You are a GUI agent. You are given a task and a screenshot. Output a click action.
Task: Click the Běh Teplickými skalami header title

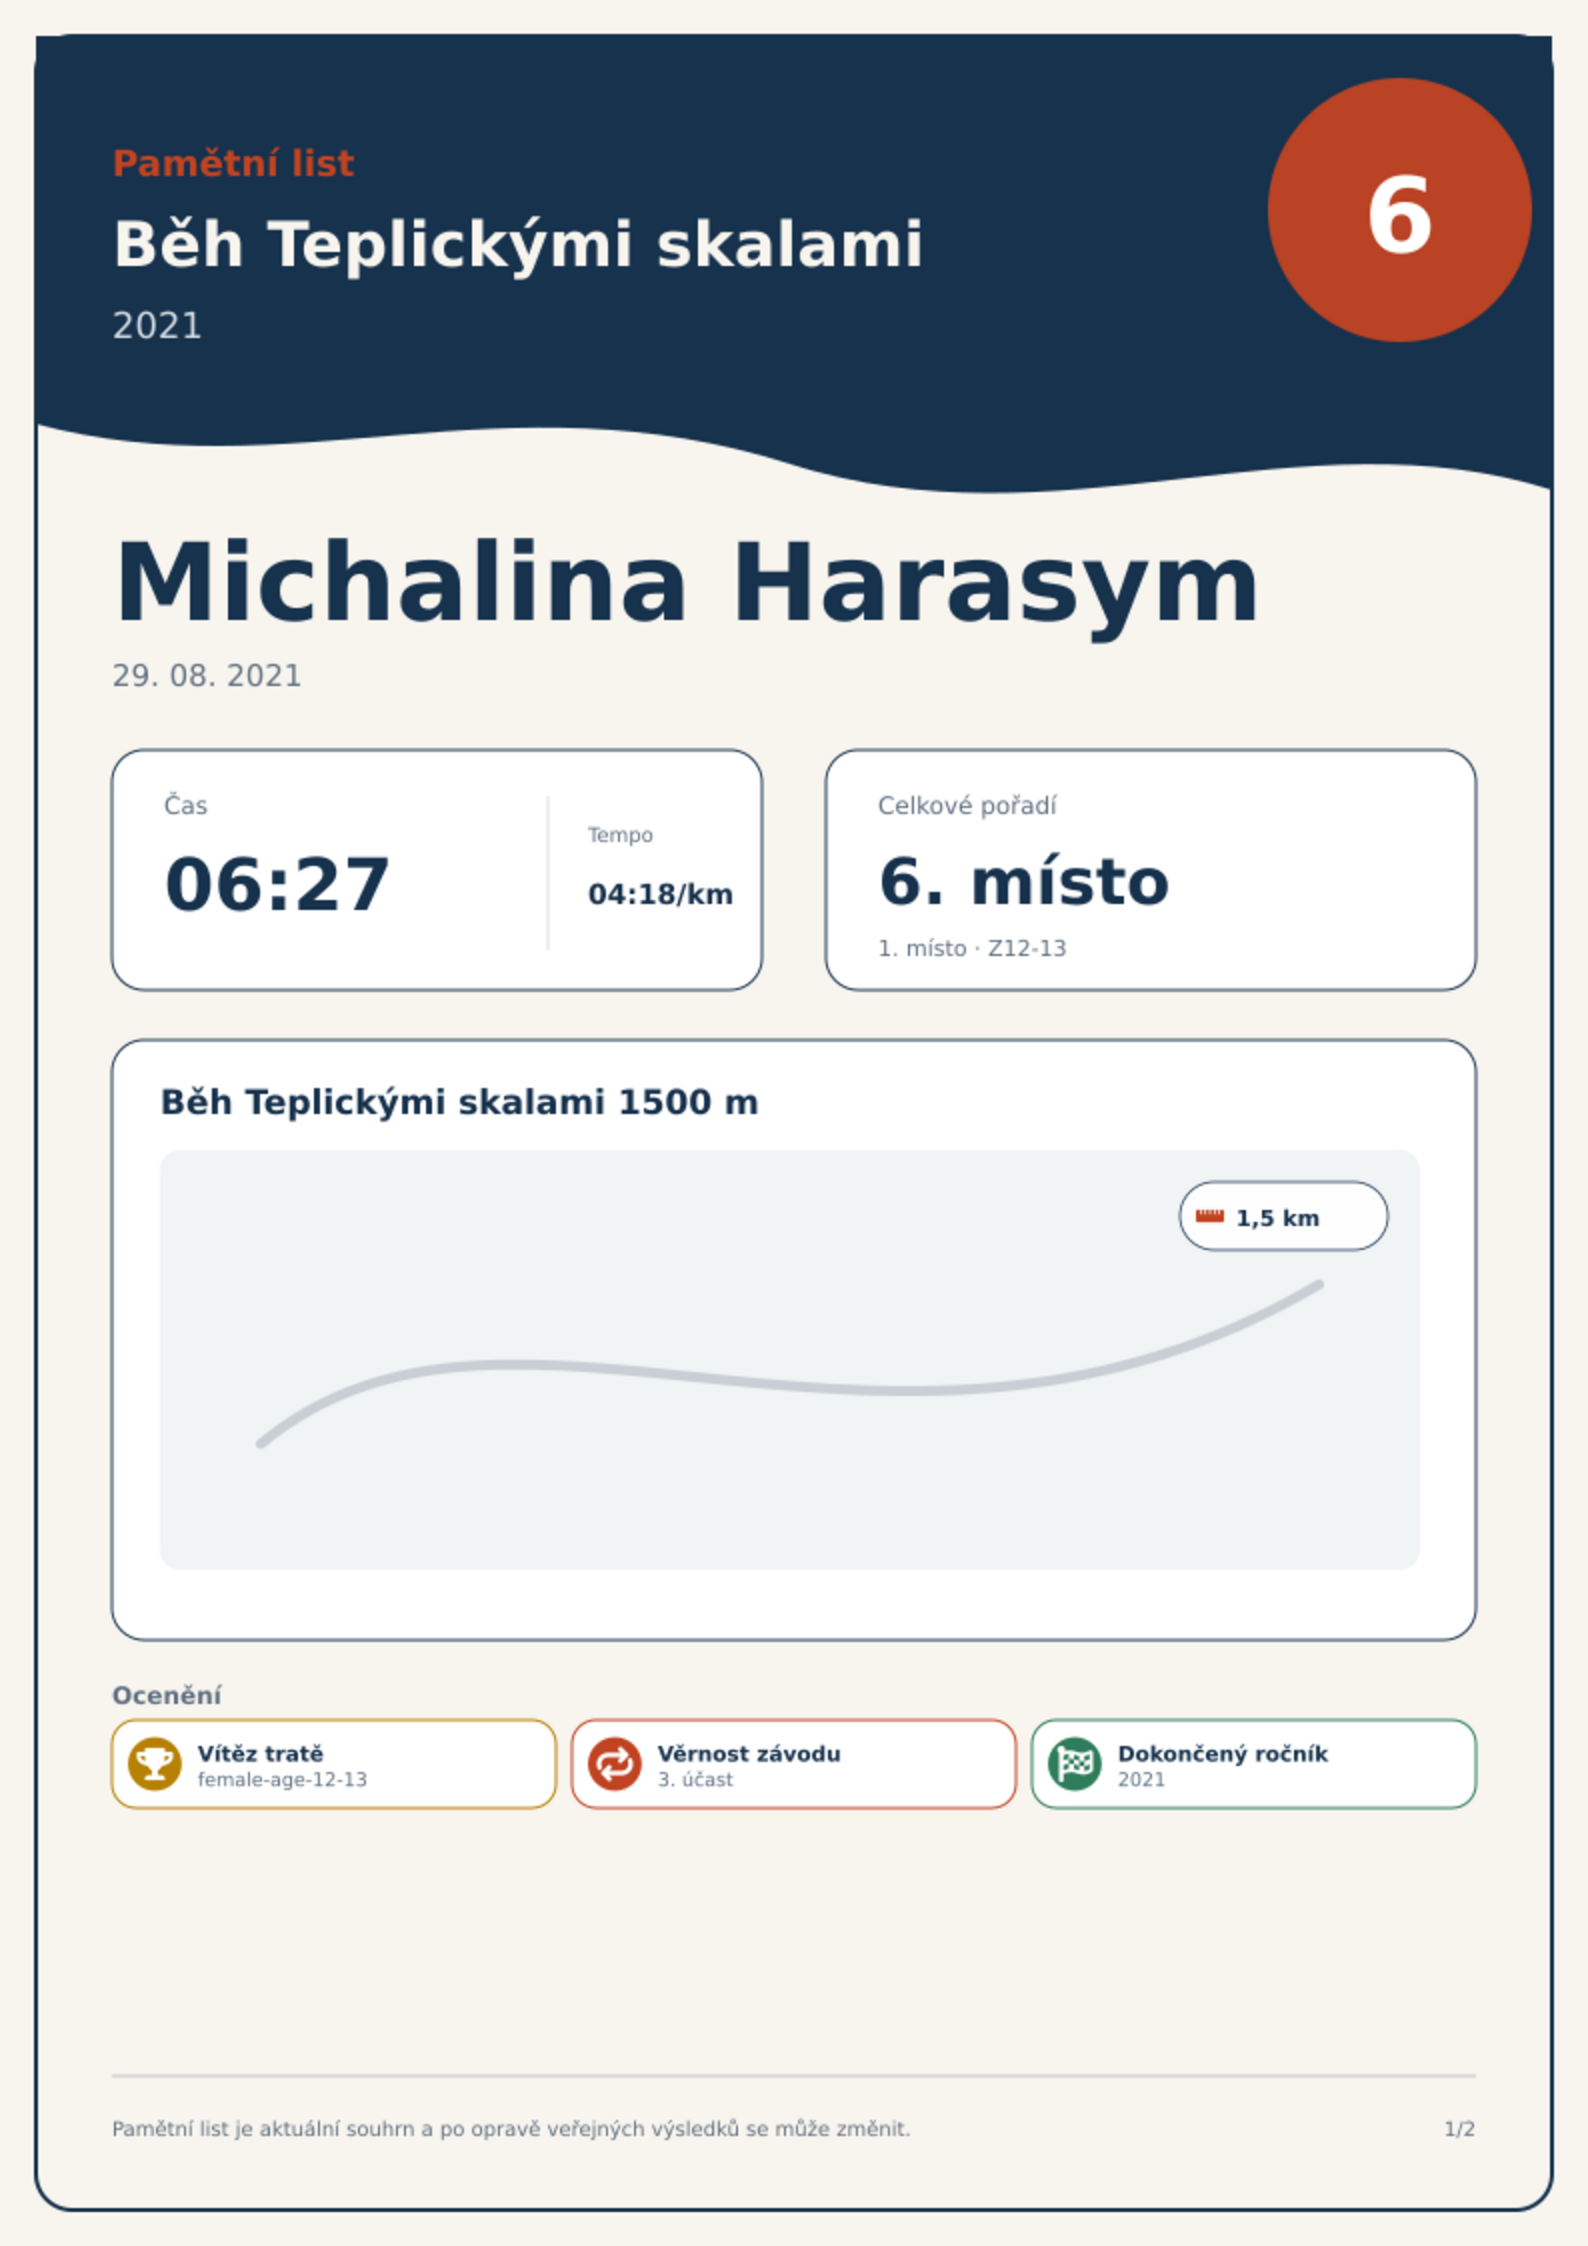(x=518, y=245)
